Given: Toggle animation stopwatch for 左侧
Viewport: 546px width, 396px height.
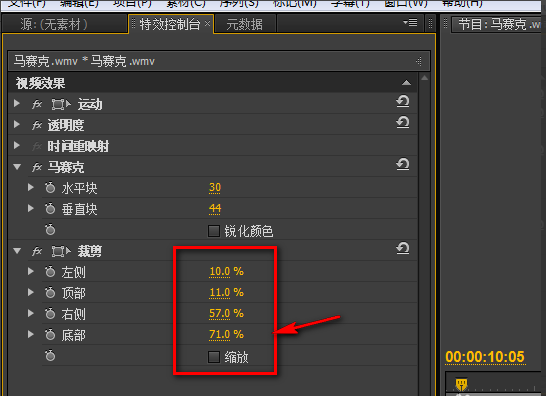Looking at the screenshot, I should 50,272.
